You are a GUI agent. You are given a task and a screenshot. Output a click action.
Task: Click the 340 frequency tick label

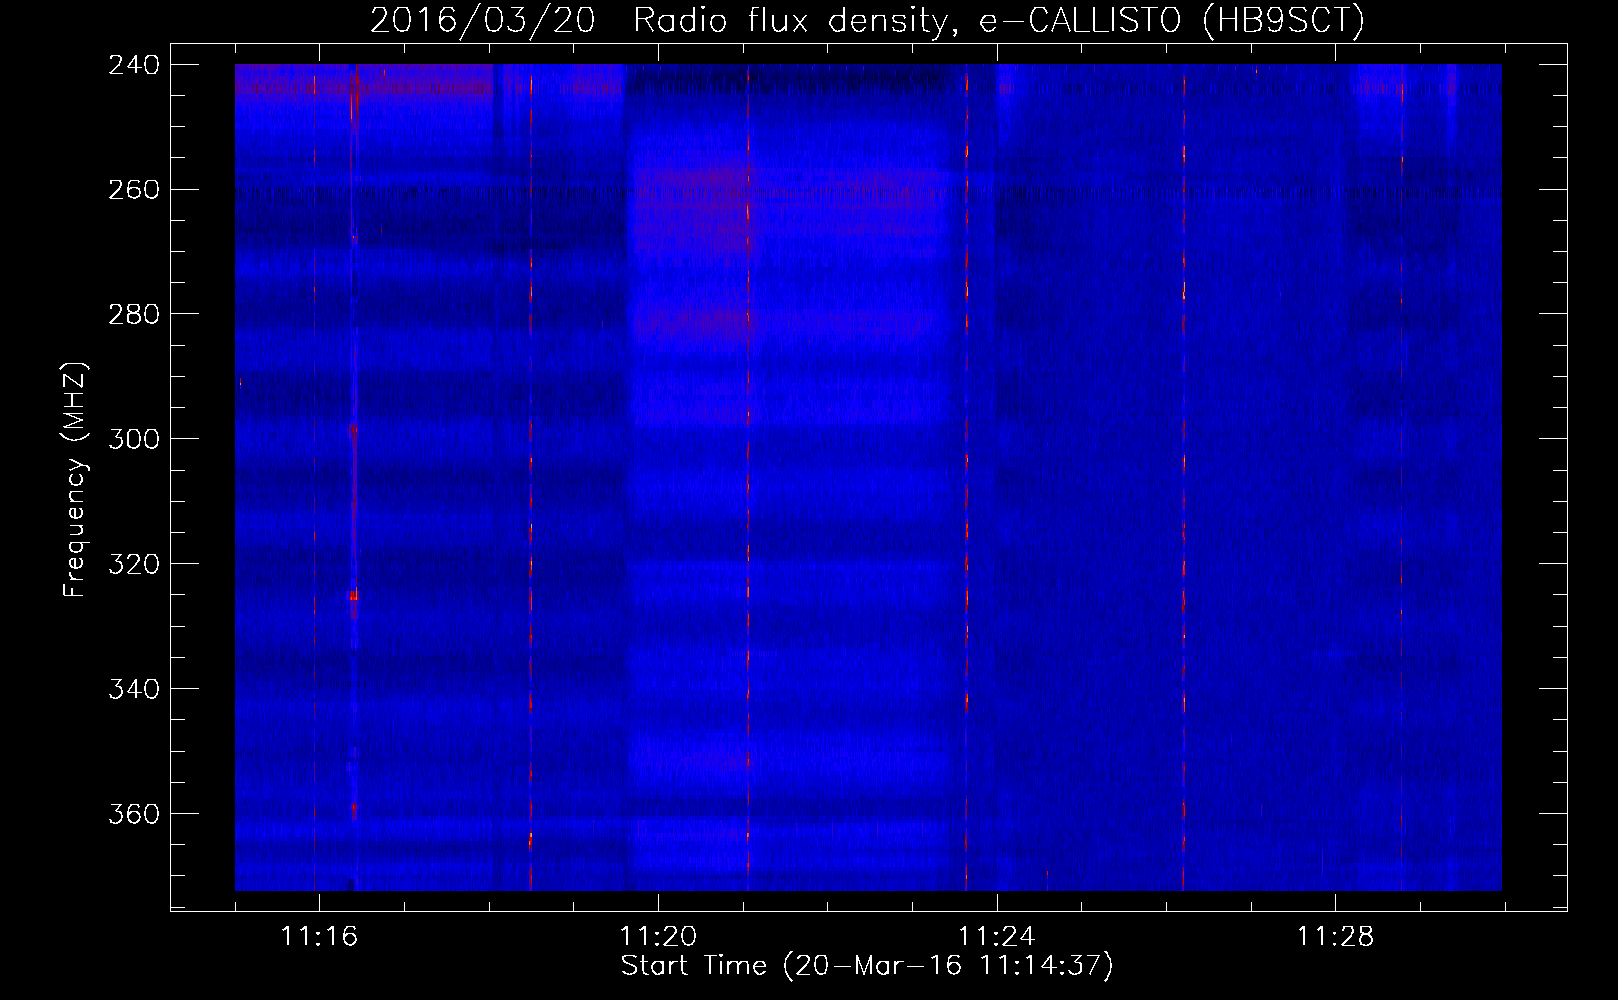click(x=134, y=689)
